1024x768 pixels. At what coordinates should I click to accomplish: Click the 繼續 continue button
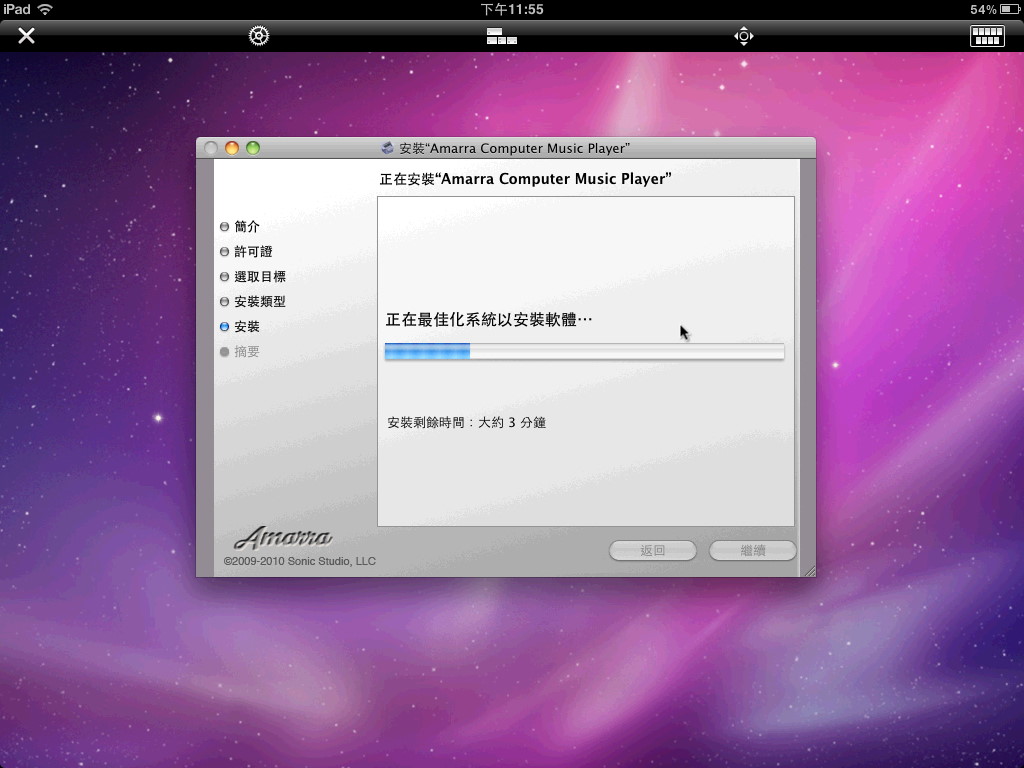752,551
